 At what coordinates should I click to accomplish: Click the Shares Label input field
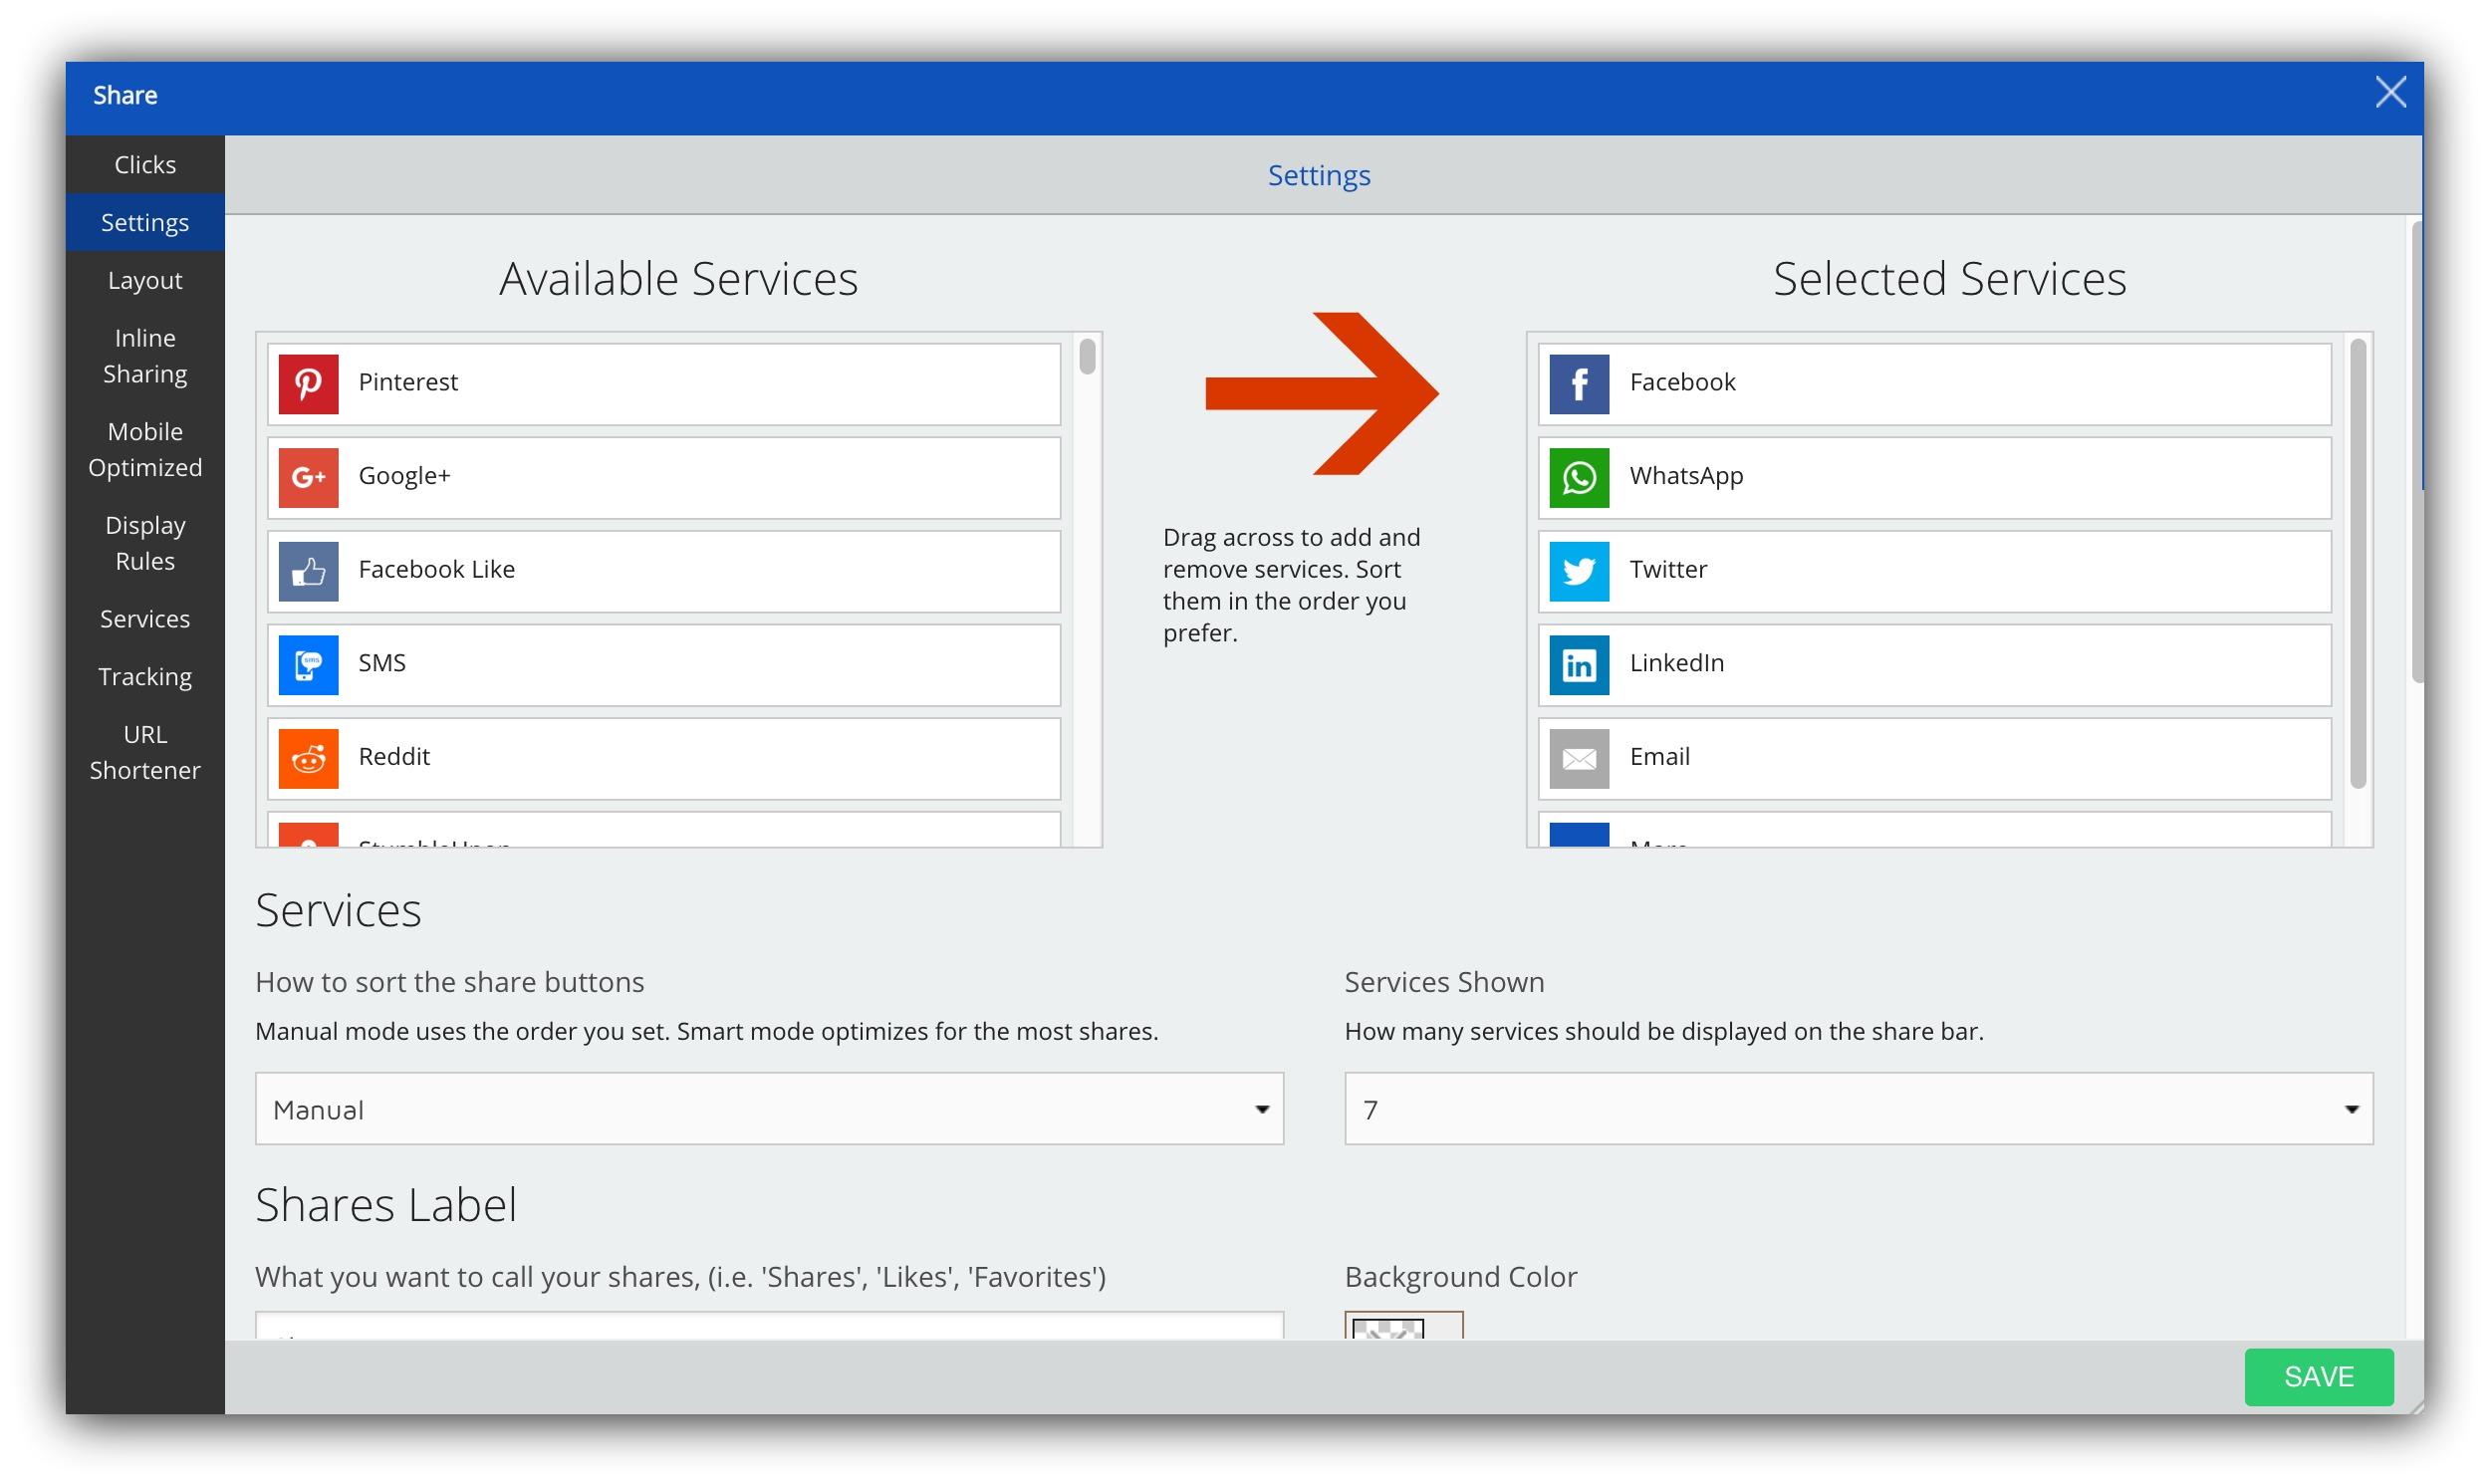pyautogui.click(x=770, y=1336)
